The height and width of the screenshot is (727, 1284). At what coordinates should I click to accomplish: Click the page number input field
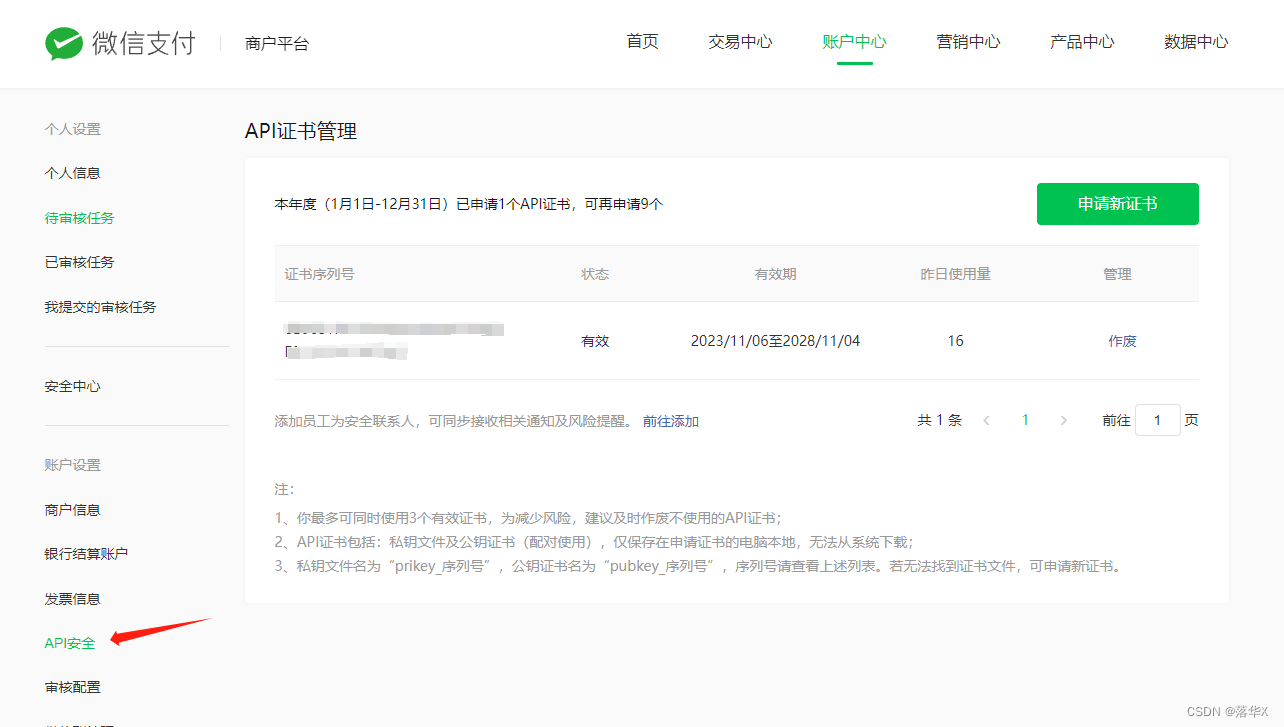pyautogui.click(x=1157, y=419)
